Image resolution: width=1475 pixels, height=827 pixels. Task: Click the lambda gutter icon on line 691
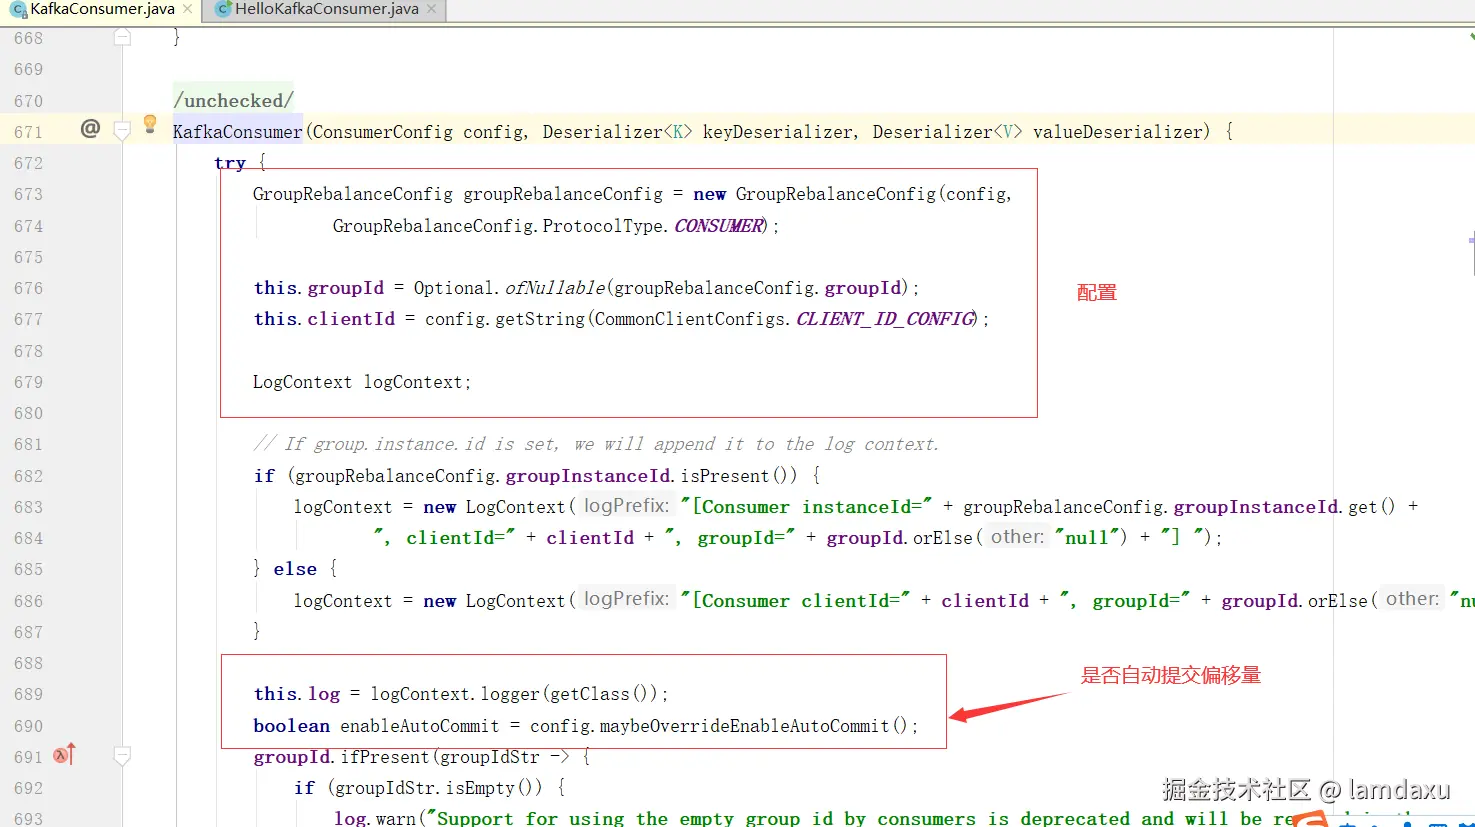coord(64,755)
